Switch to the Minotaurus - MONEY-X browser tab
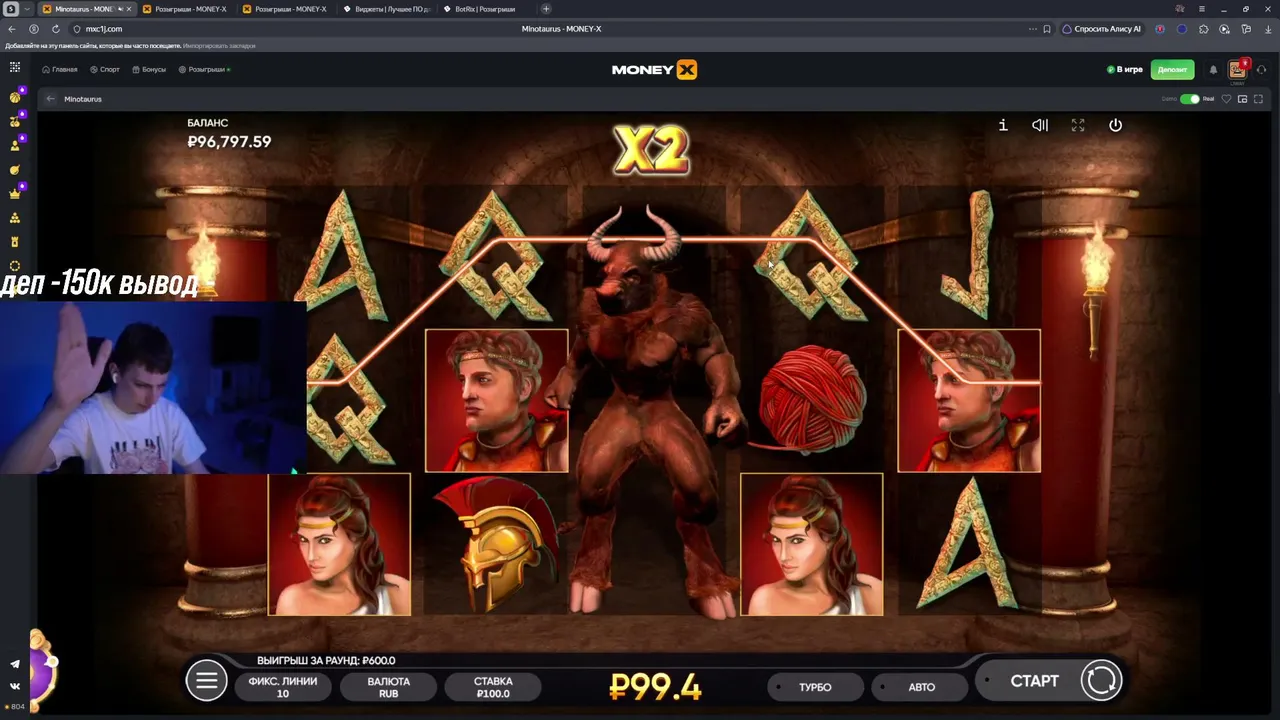The height and width of the screenshot is (720, 1280). (x=86, y=9)
